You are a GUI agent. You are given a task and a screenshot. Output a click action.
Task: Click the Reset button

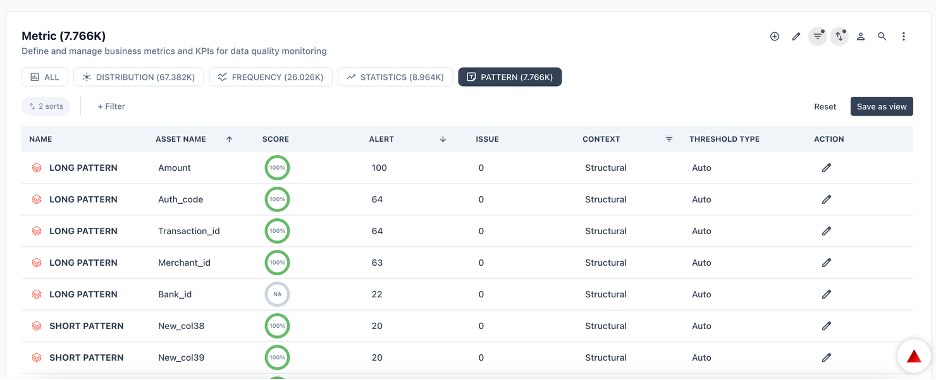[825, 107]
